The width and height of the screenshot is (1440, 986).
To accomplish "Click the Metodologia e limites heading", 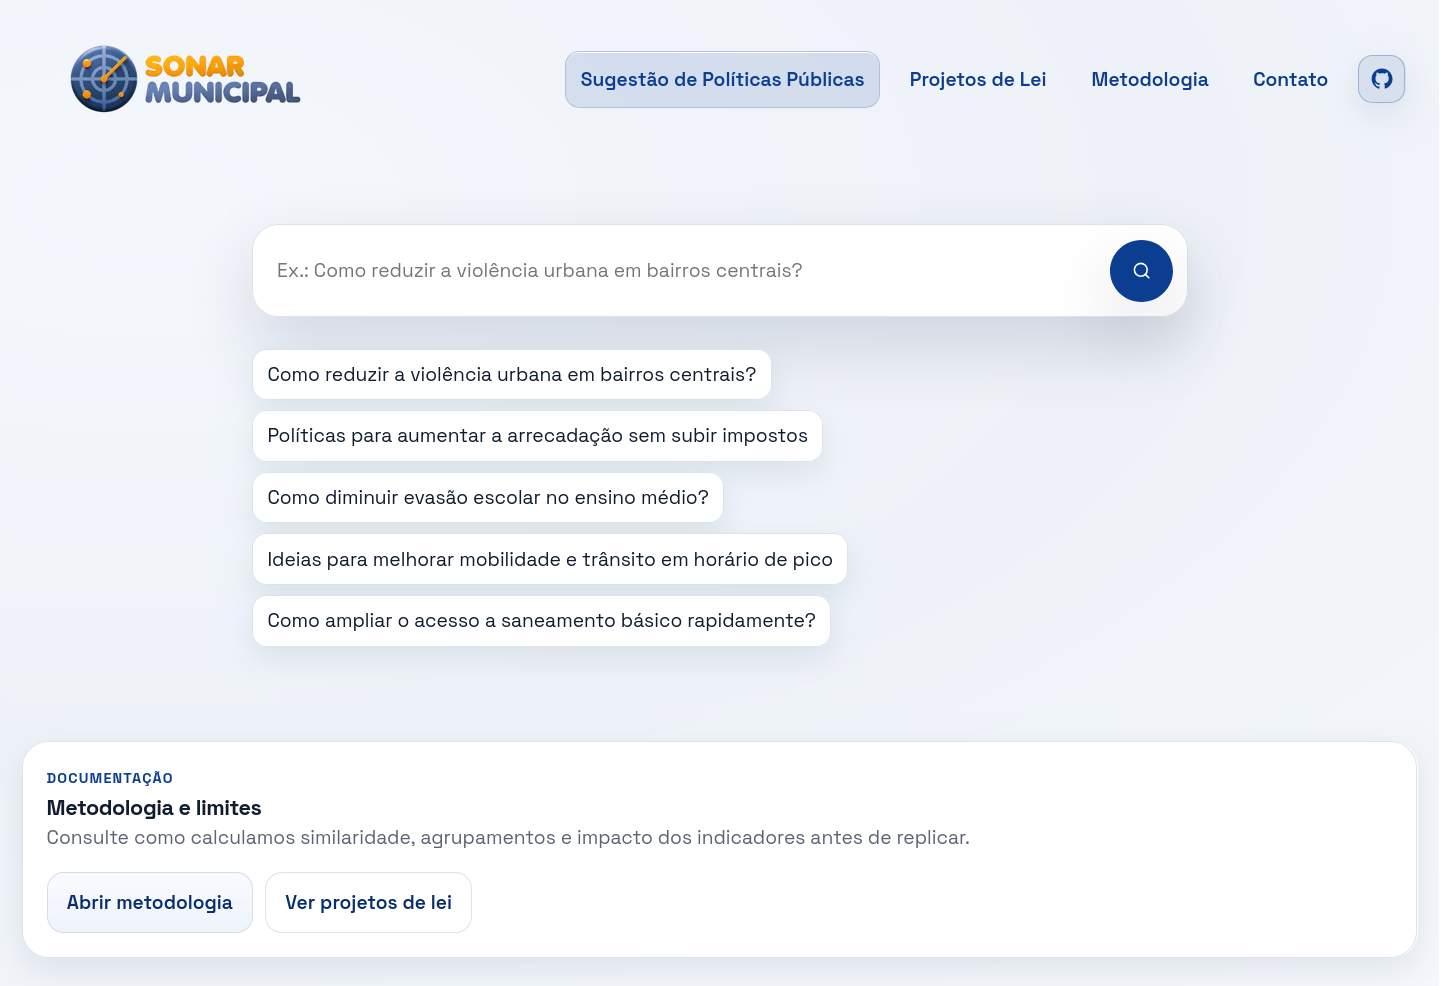I will tap(154, 808).
